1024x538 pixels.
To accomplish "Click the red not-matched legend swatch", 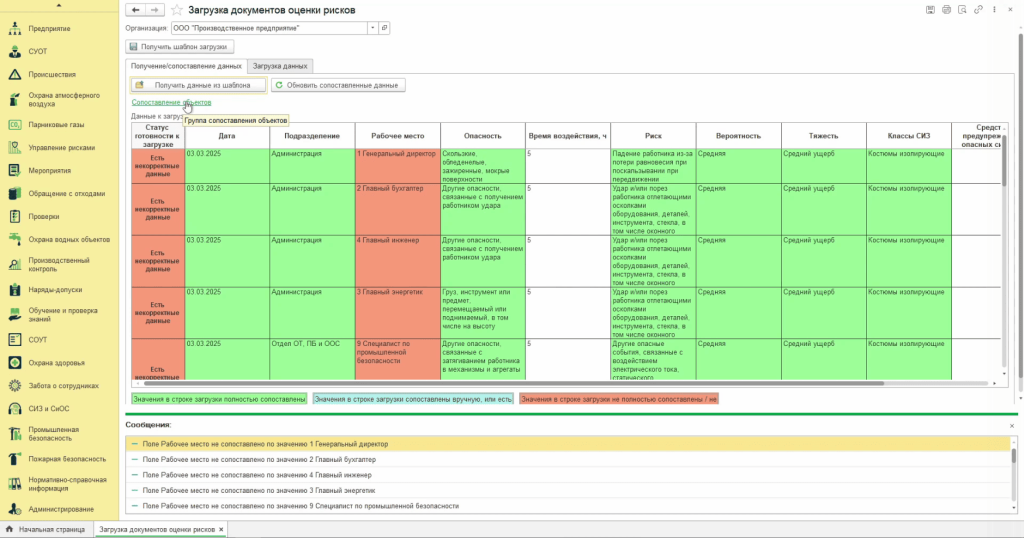I will tap(619, 399).
